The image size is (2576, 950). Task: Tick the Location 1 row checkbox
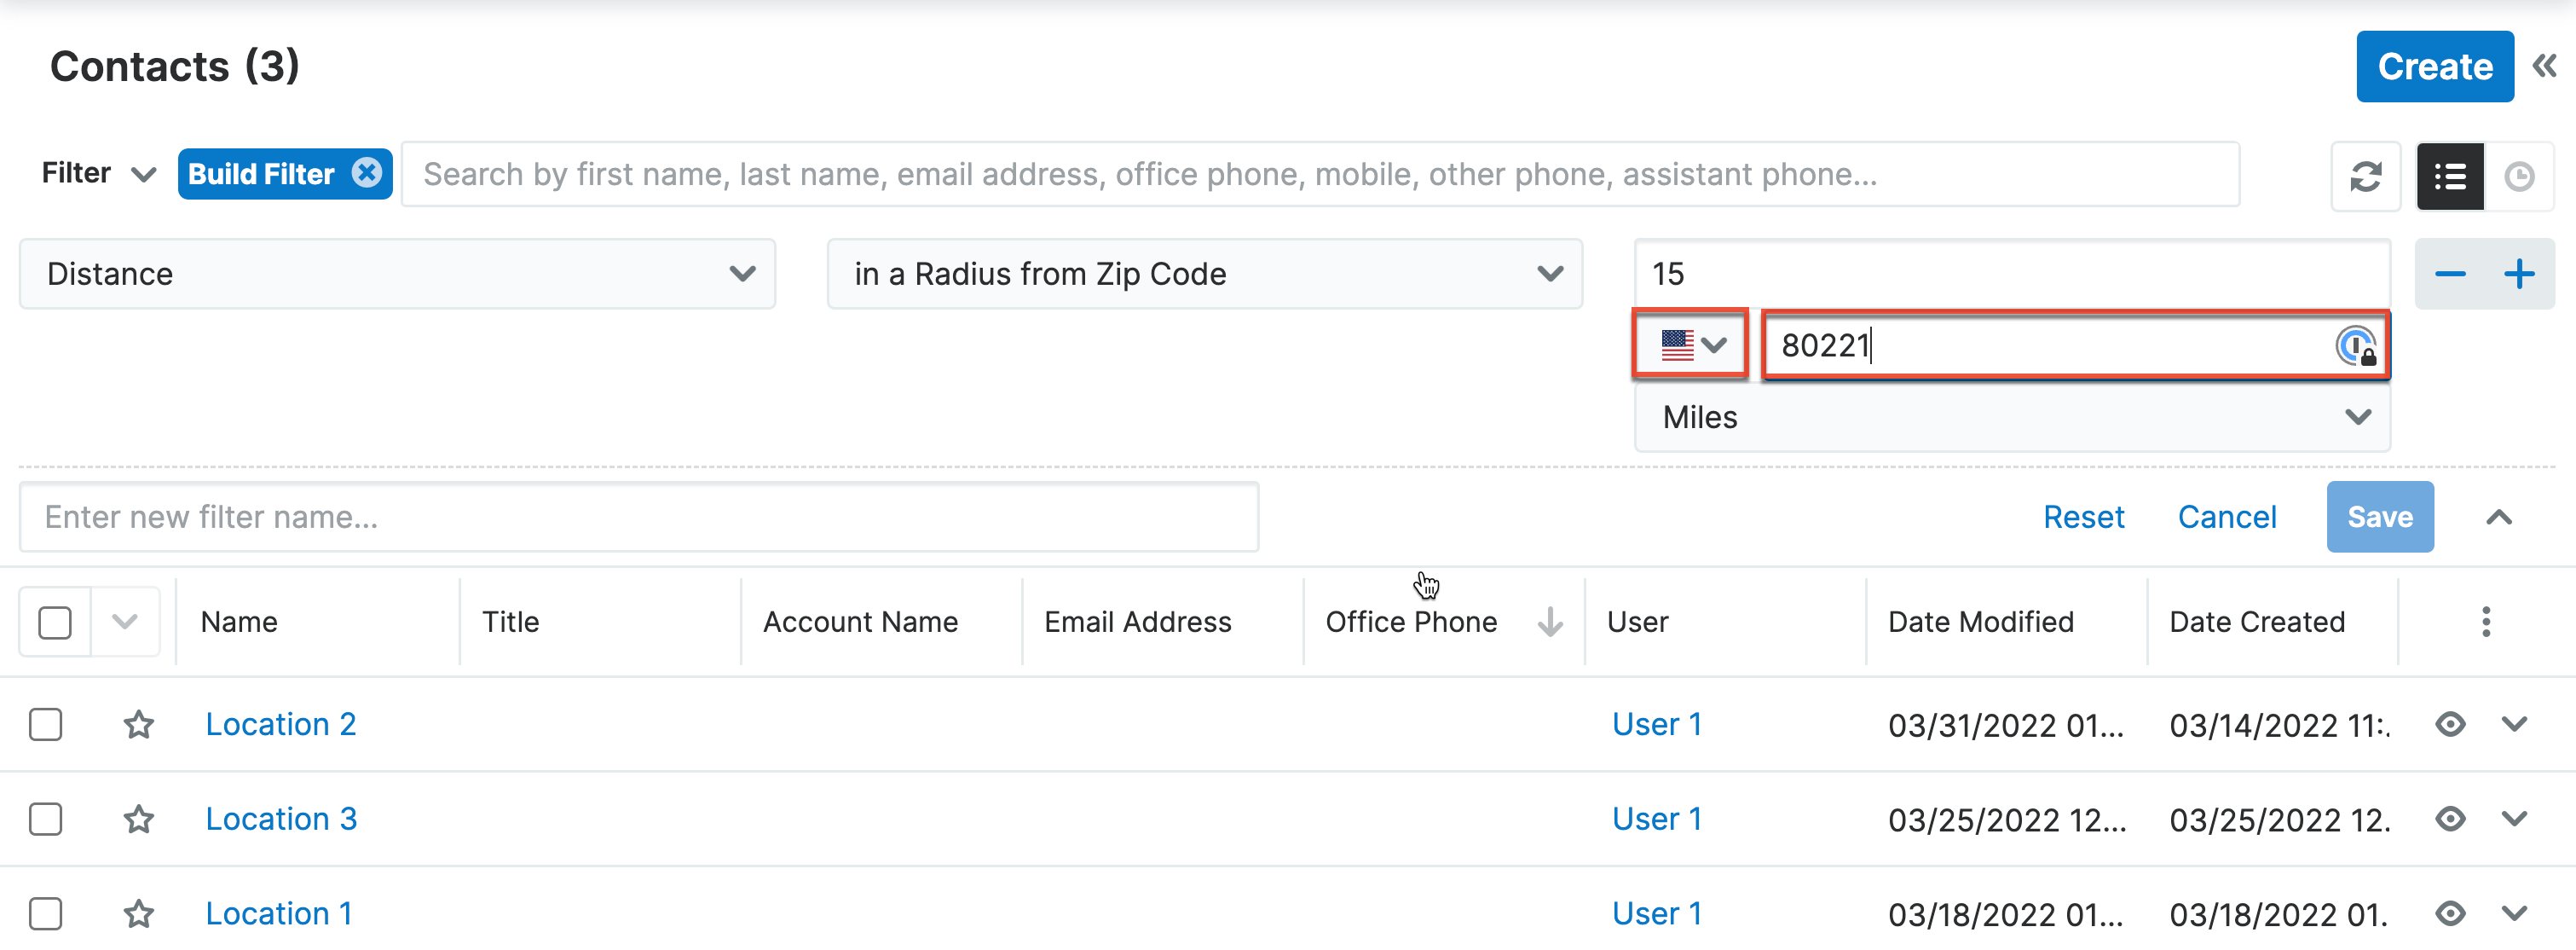(x=46, y=914)
